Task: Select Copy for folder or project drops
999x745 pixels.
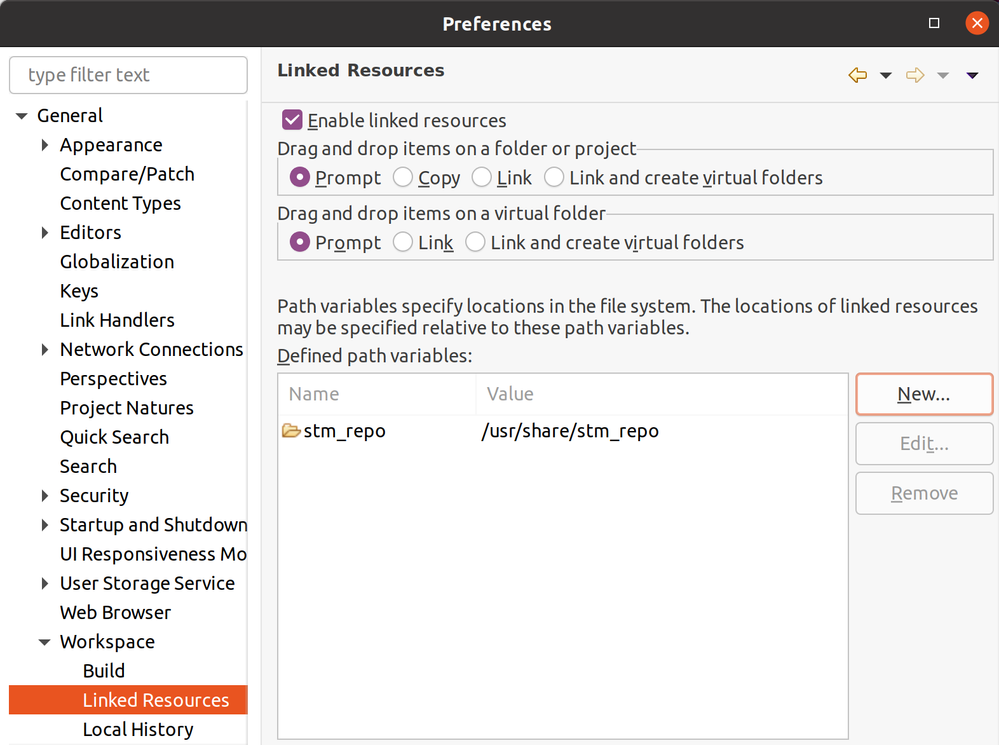Action: click(403, 177)
